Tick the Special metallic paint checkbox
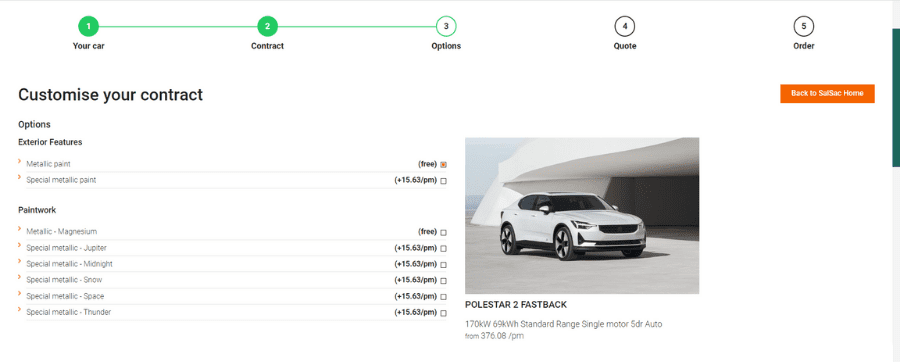Screen dimensions: 900x362 (x=444, y=181)
